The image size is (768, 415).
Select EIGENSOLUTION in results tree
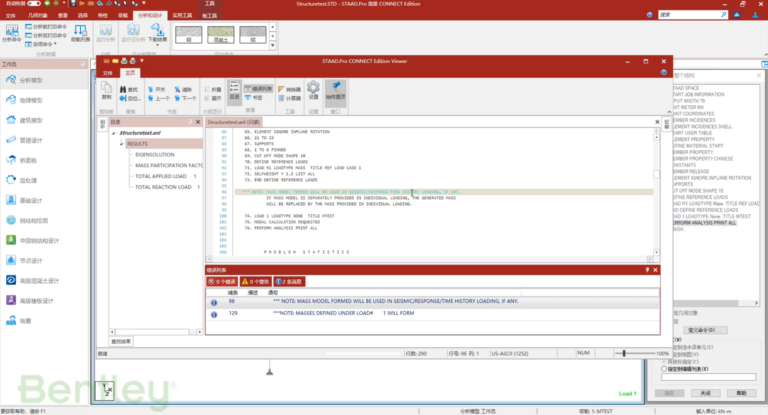pos(154,154)
